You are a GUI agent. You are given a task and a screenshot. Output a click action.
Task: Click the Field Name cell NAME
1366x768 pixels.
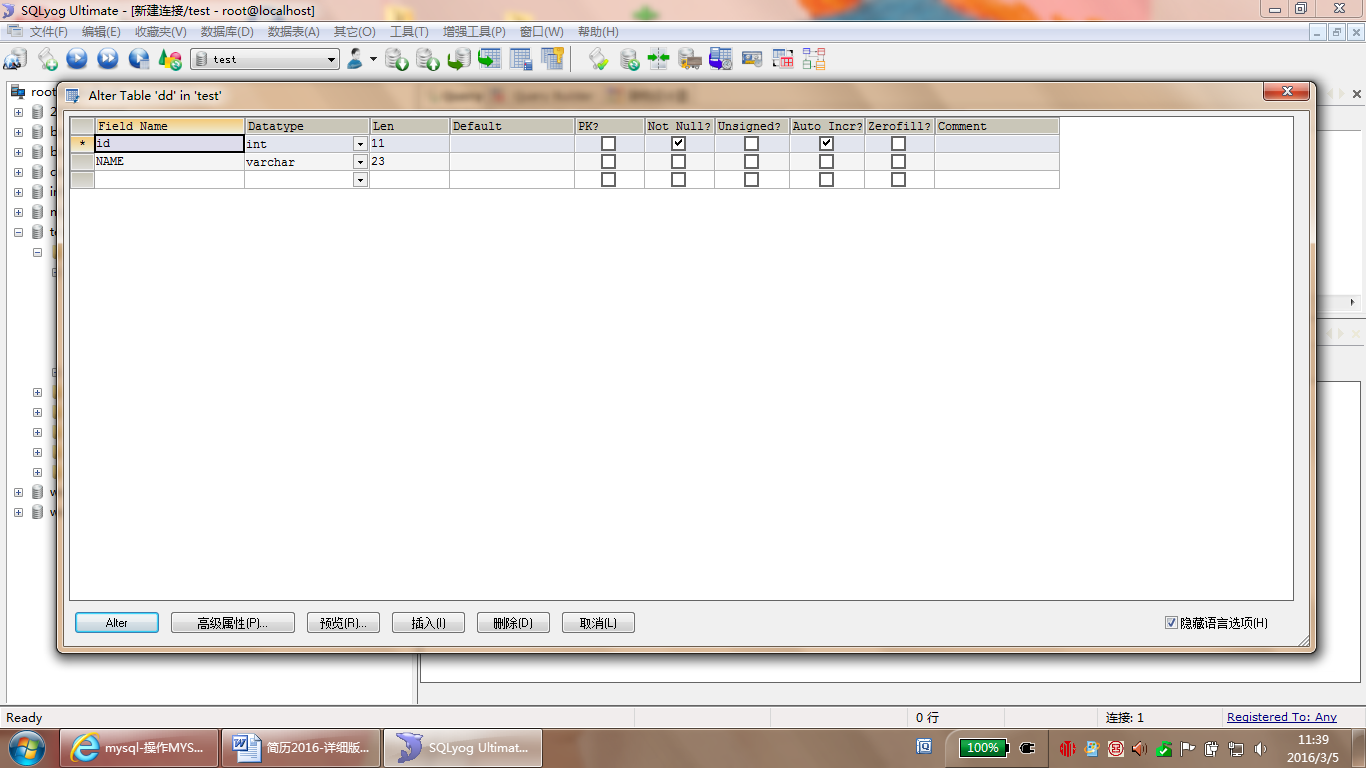(x=169, y=162)
